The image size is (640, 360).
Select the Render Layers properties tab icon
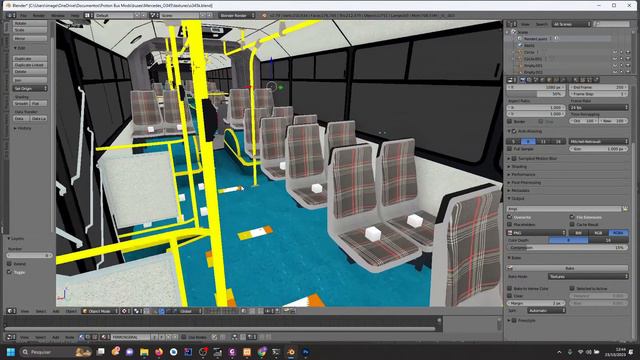point(529,80)
